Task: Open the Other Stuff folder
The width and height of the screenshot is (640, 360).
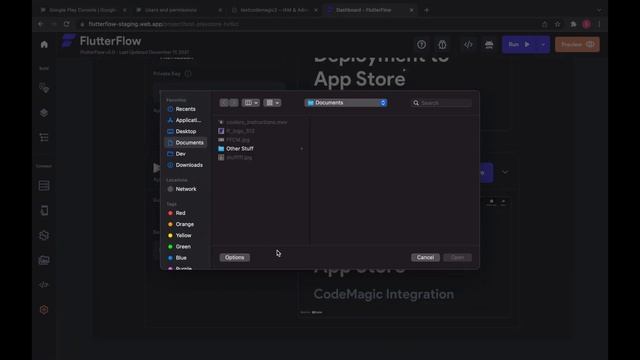Action: tap(240, 149)
